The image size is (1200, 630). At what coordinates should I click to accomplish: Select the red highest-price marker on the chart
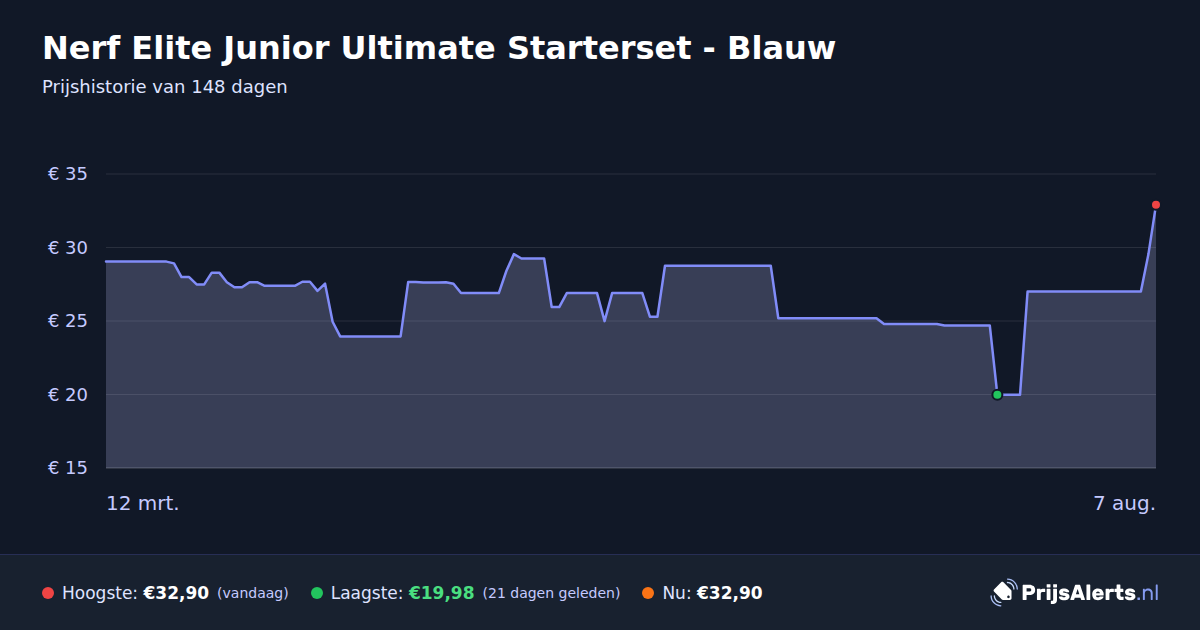(x=1156, y=205)
